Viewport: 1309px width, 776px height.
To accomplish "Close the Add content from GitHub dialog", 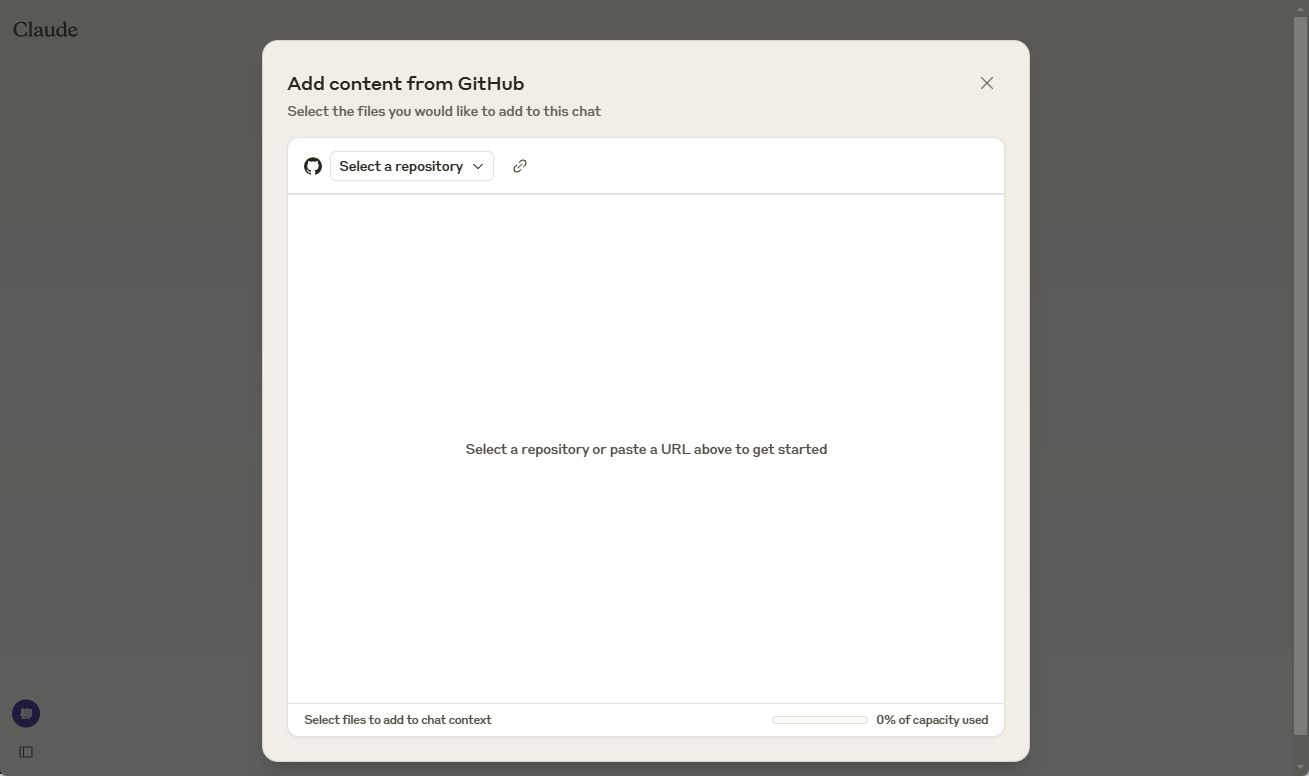I will 987,83.
